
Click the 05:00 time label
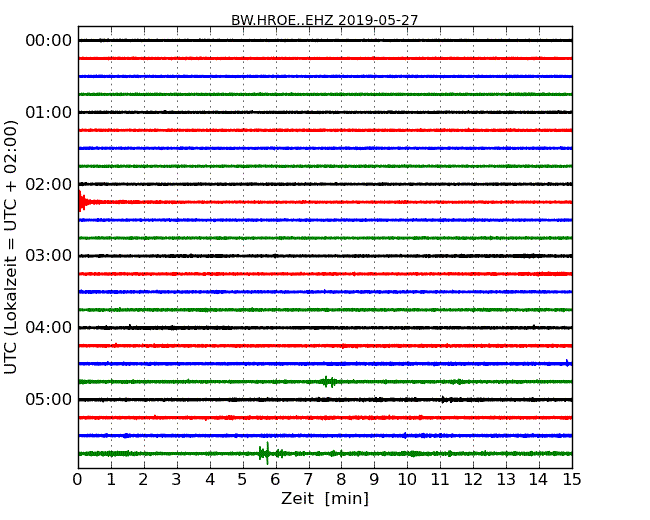(49, 399)
